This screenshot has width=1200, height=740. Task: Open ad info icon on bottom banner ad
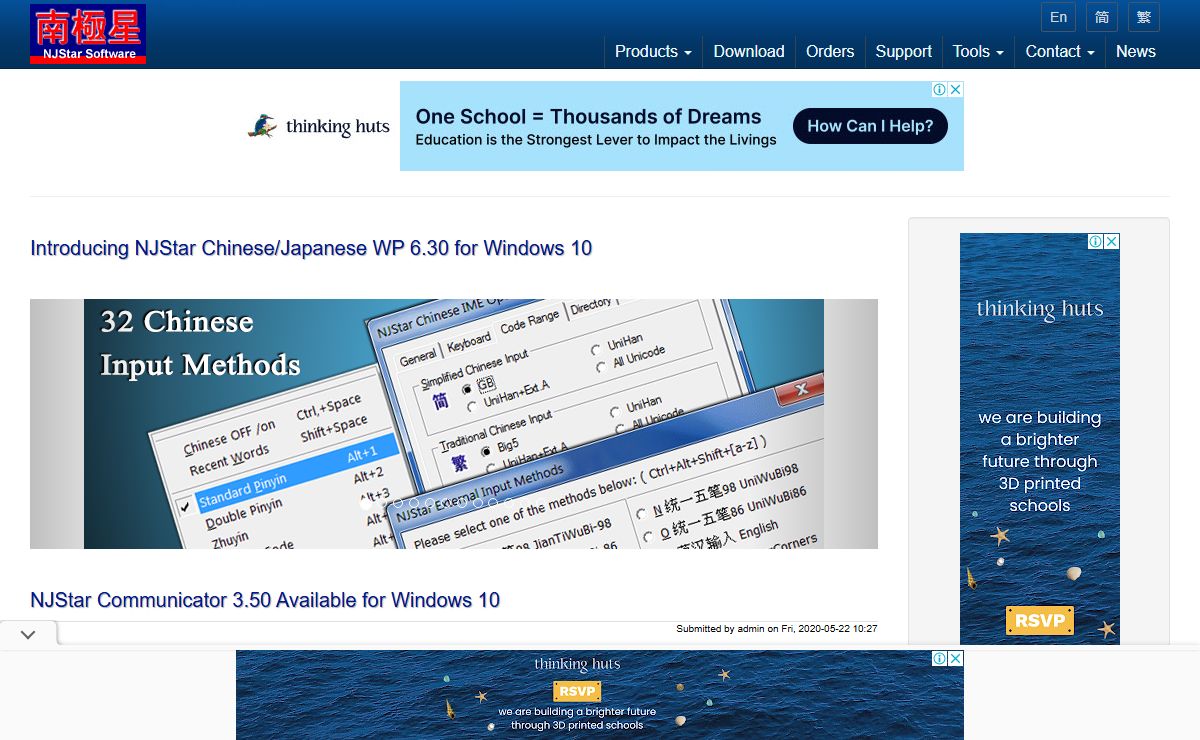point(940,658)
